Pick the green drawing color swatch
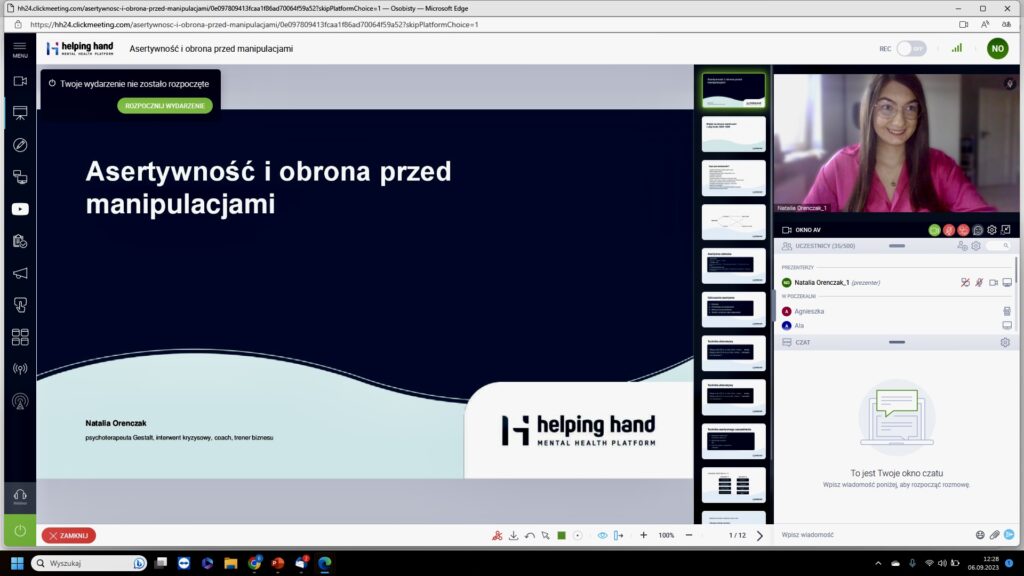This screenshot has width=1024, height=576. [561, 536]
